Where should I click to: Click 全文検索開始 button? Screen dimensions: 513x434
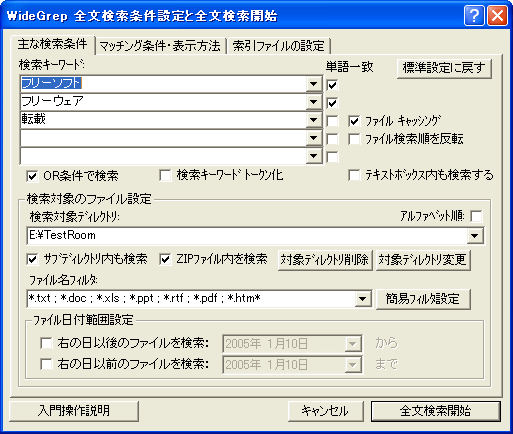click(x=436, y=411)
